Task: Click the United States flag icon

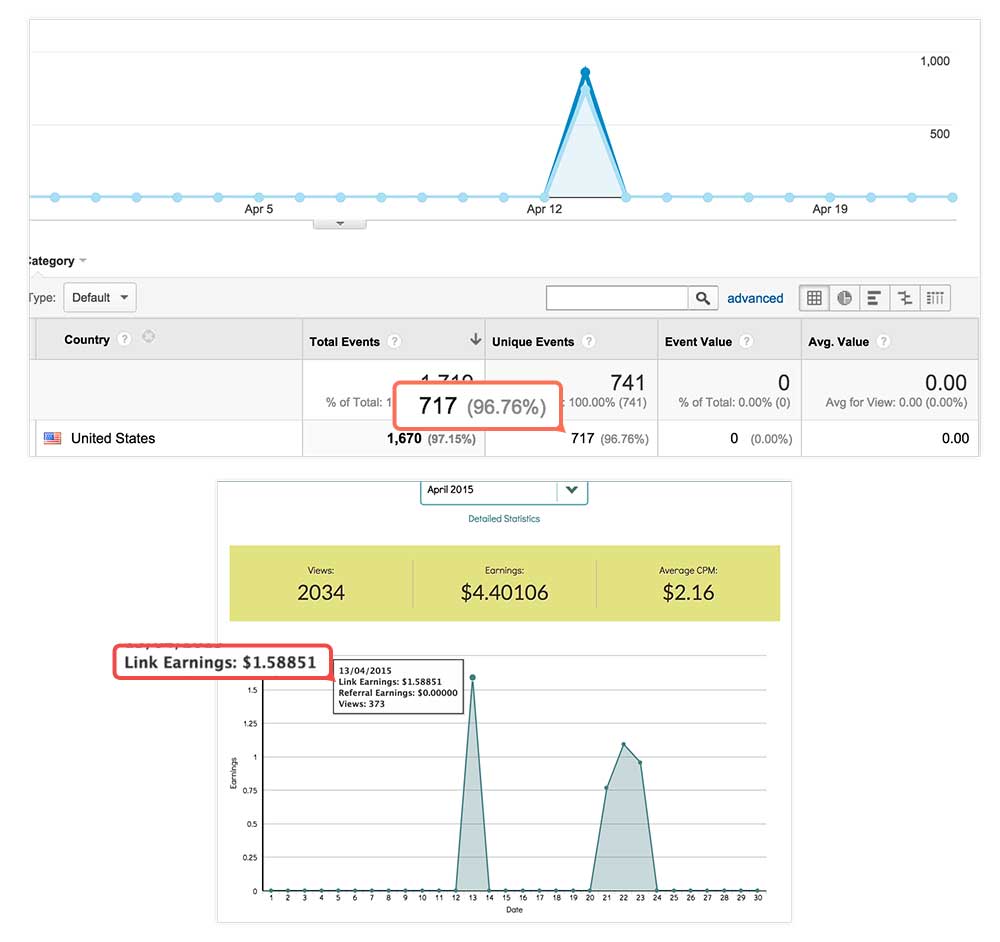Action: click(x=52, y=438)
